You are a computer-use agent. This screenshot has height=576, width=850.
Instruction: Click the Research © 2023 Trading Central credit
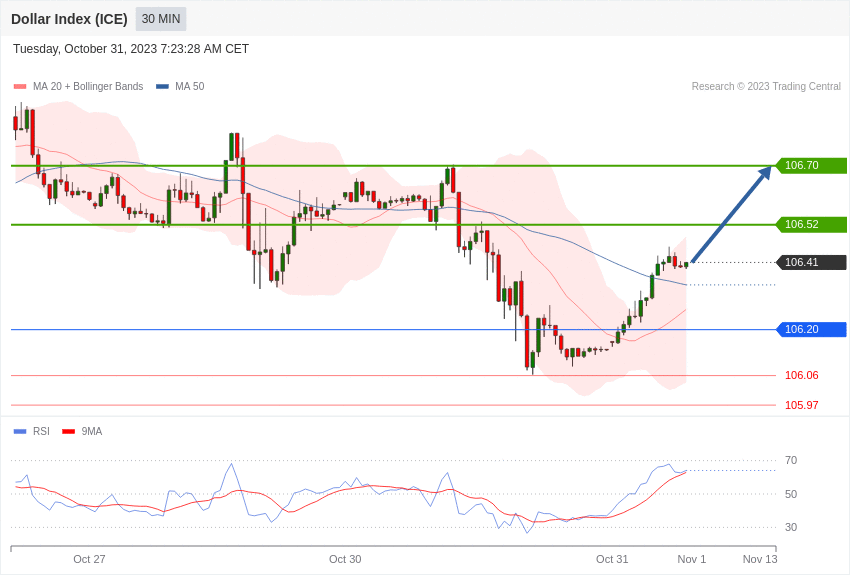coord(766,87)
